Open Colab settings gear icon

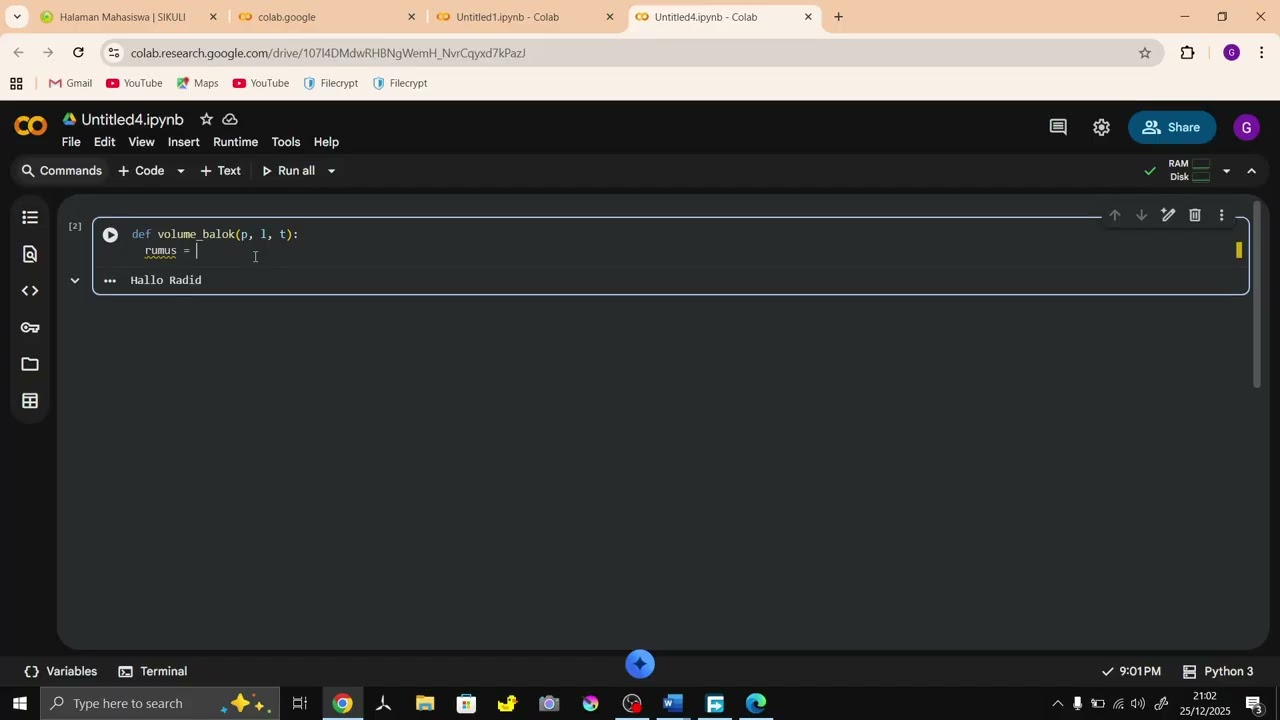pyautogui.click(x=1101, y=127)
